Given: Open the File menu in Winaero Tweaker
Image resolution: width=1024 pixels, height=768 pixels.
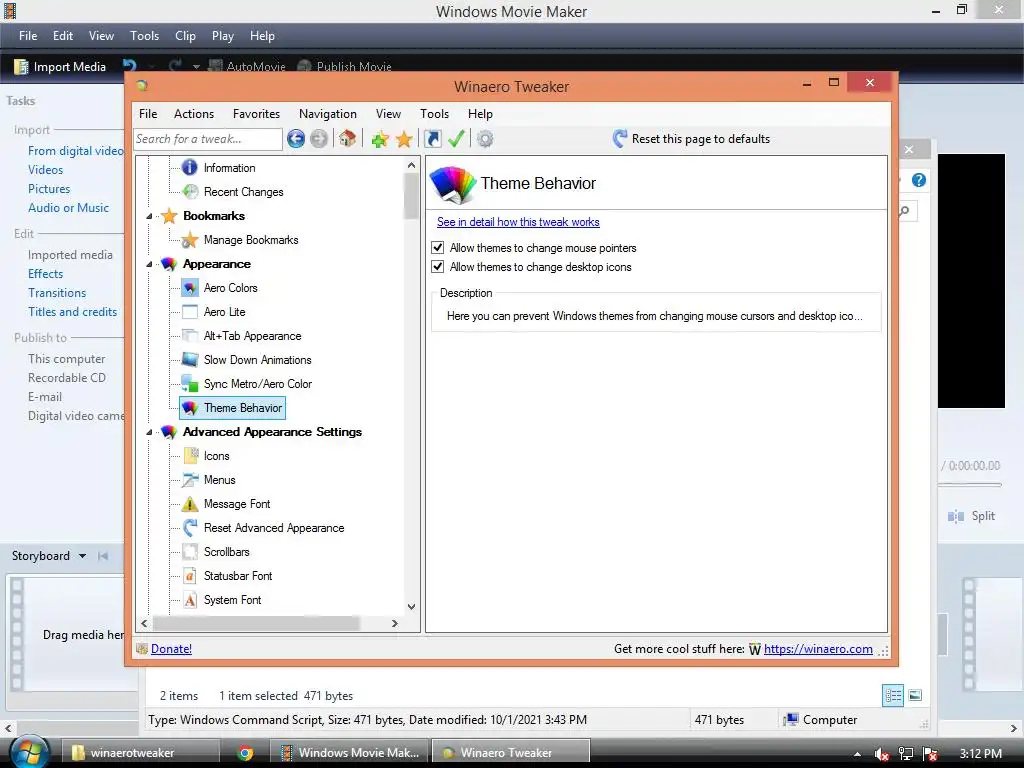Looking at the screenshot, I should click(148, 114).
